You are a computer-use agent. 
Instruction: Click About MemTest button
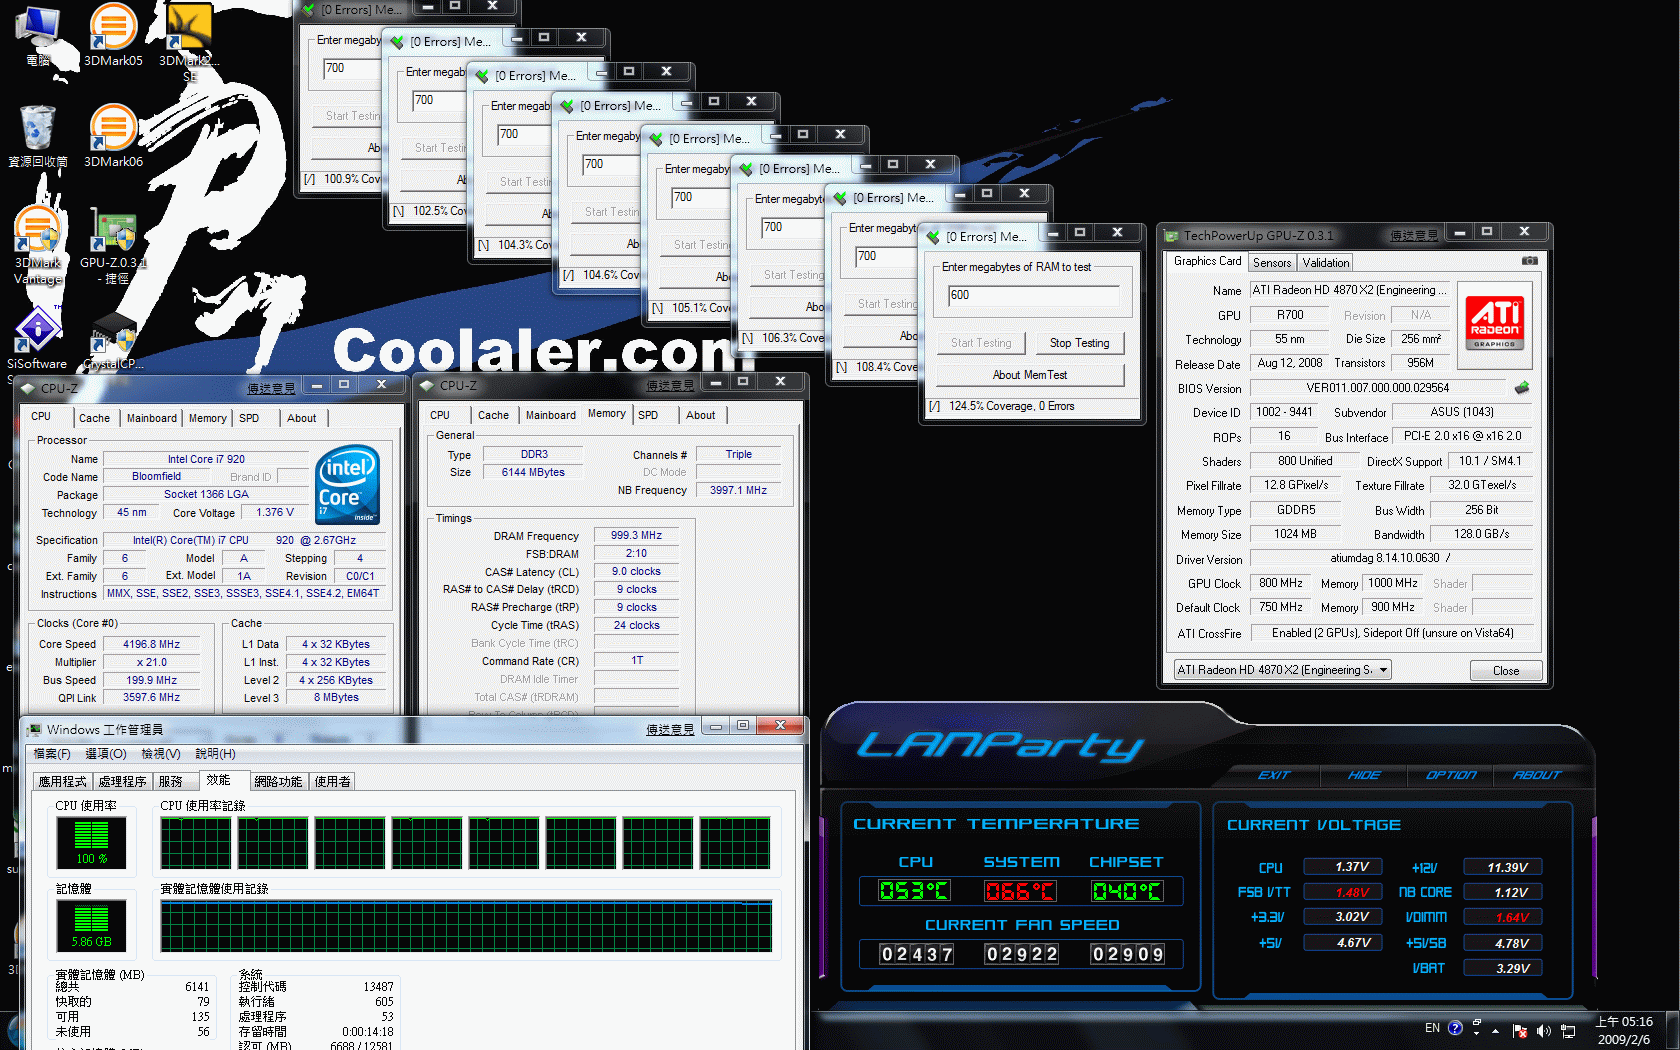coord(1029,375)
